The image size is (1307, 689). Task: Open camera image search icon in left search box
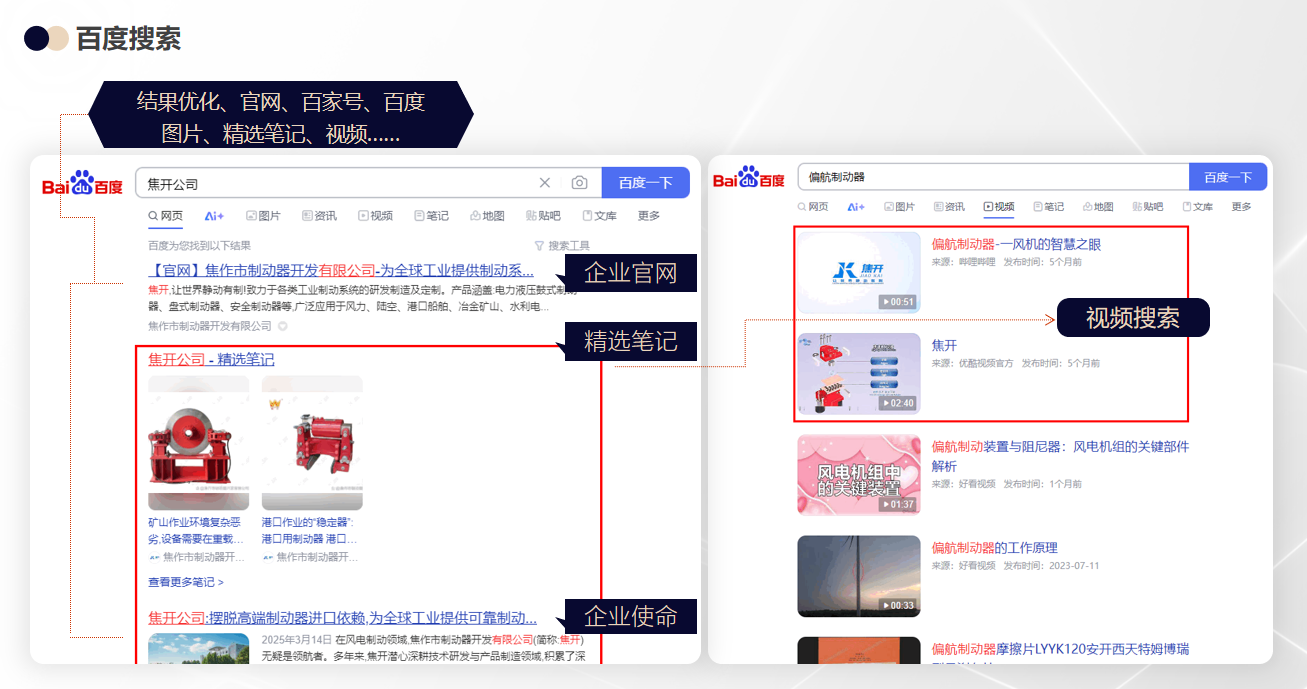pos(579,183)
